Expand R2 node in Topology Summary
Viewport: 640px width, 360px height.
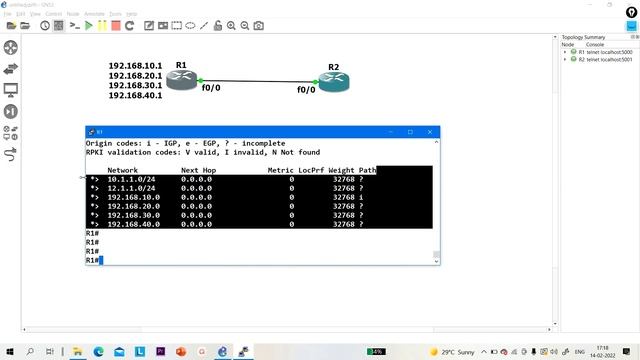coord(565,60)
